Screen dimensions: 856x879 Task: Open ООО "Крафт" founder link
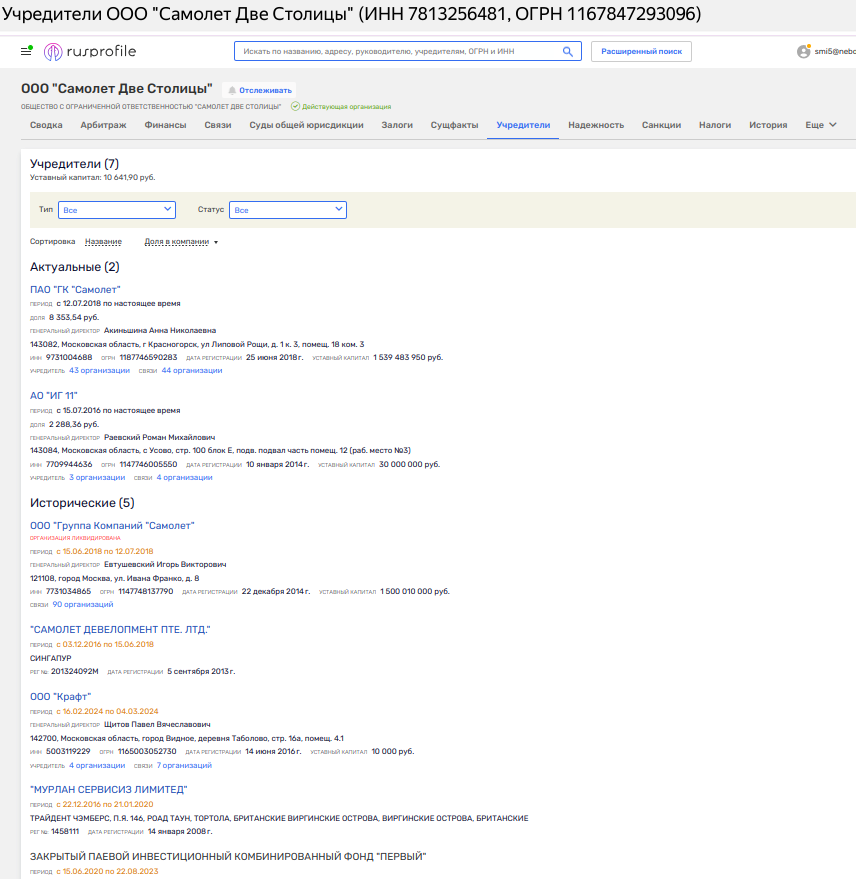[x=61, y=697]
